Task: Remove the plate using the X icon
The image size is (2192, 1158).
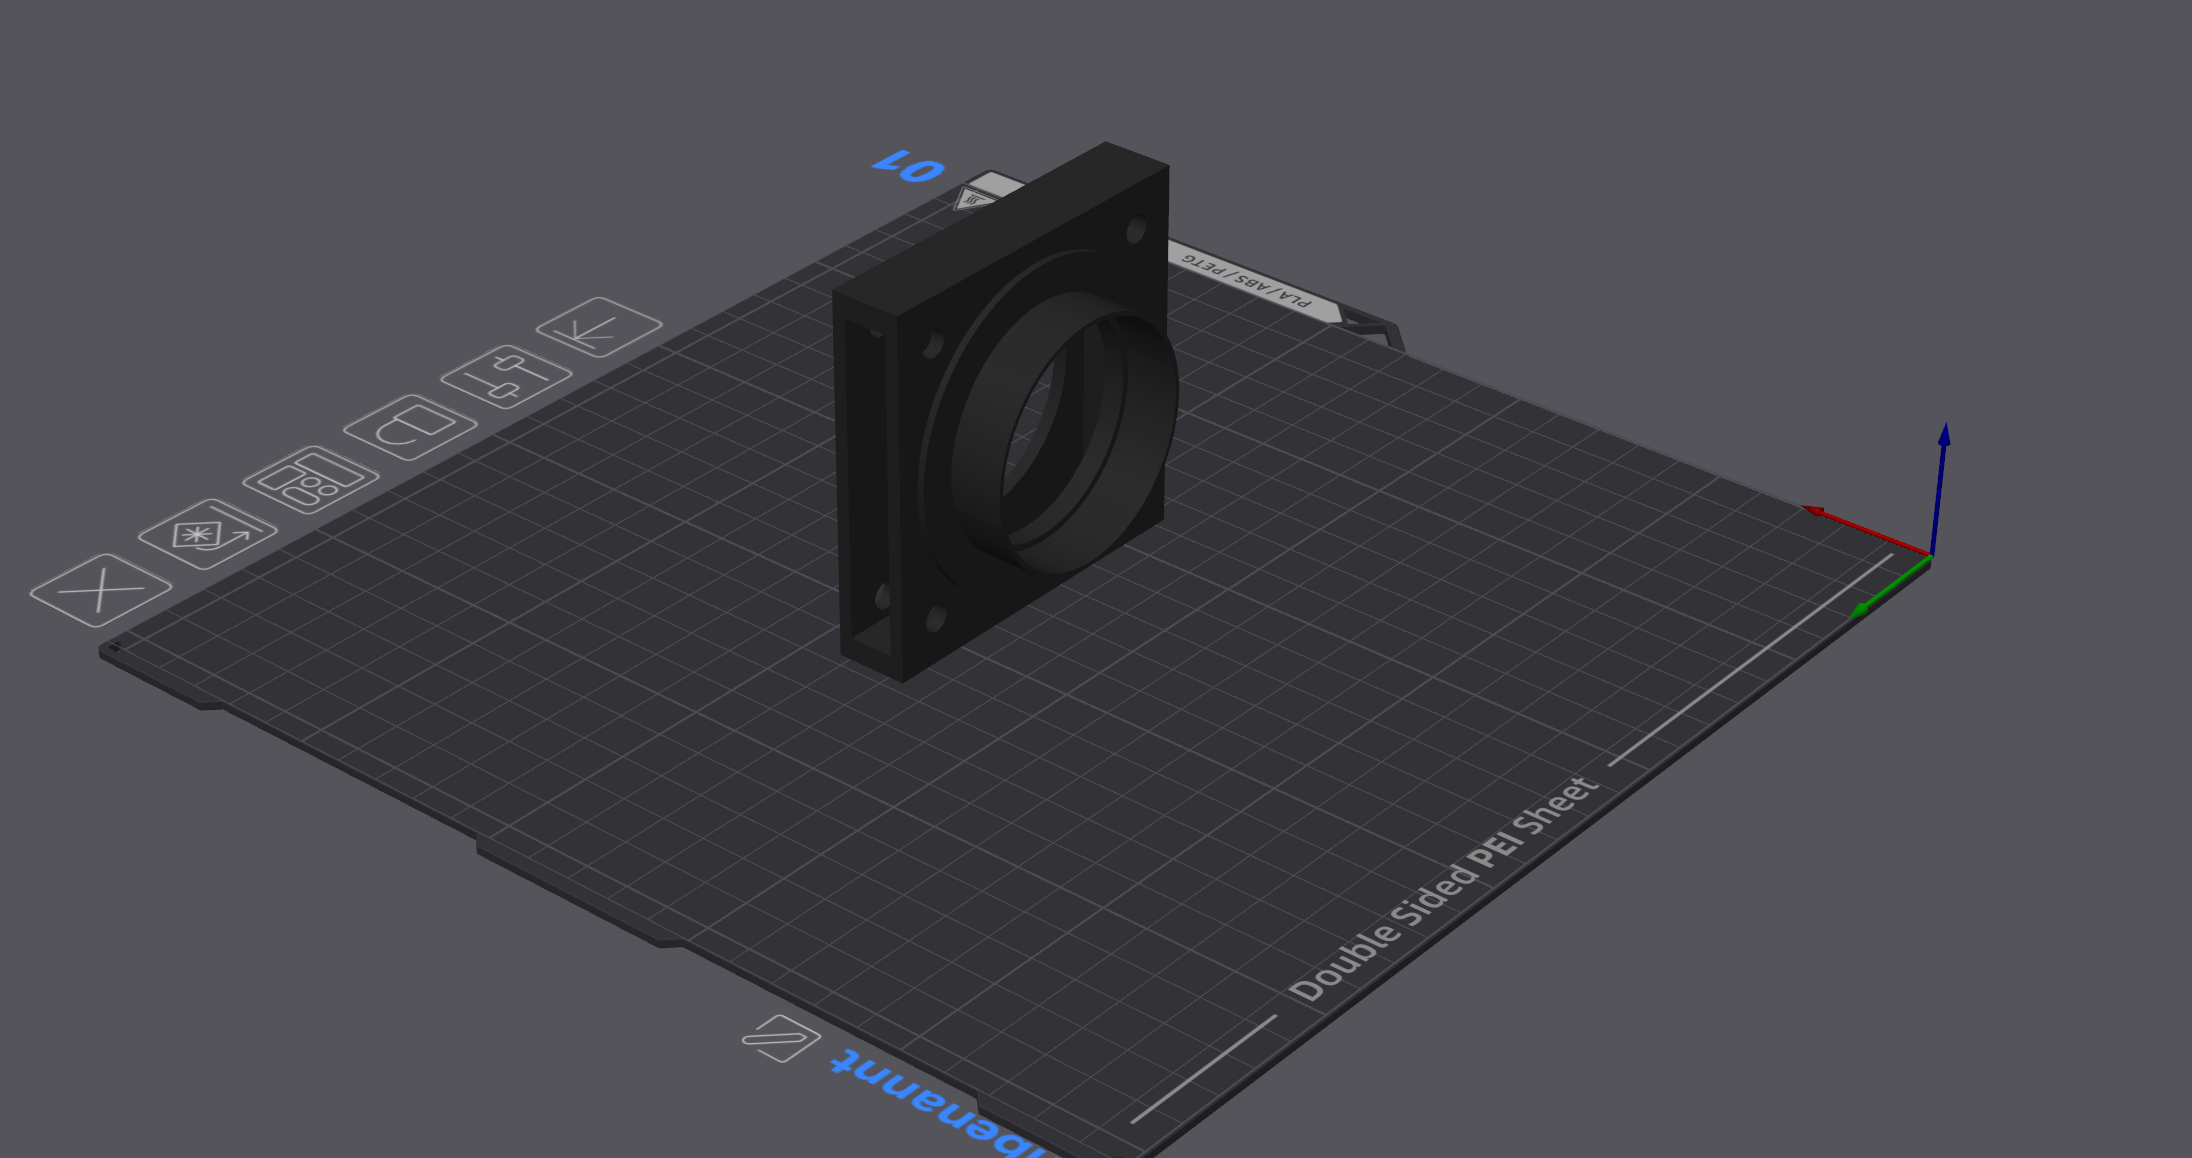Action: 101,590
